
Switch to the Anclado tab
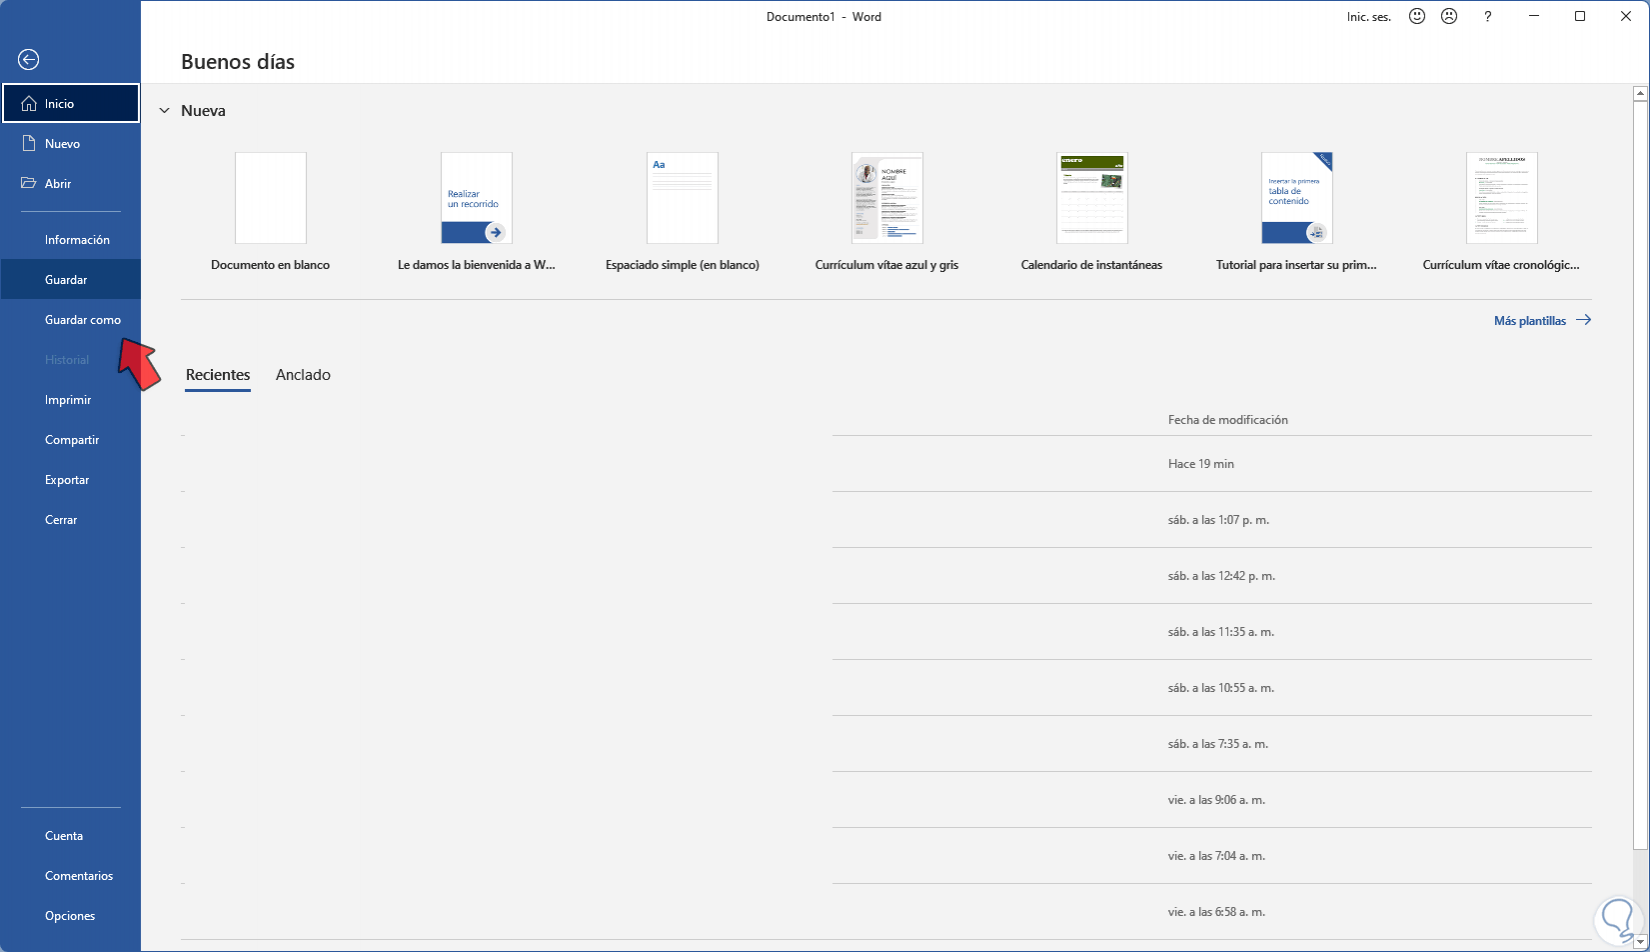point(303,375)
